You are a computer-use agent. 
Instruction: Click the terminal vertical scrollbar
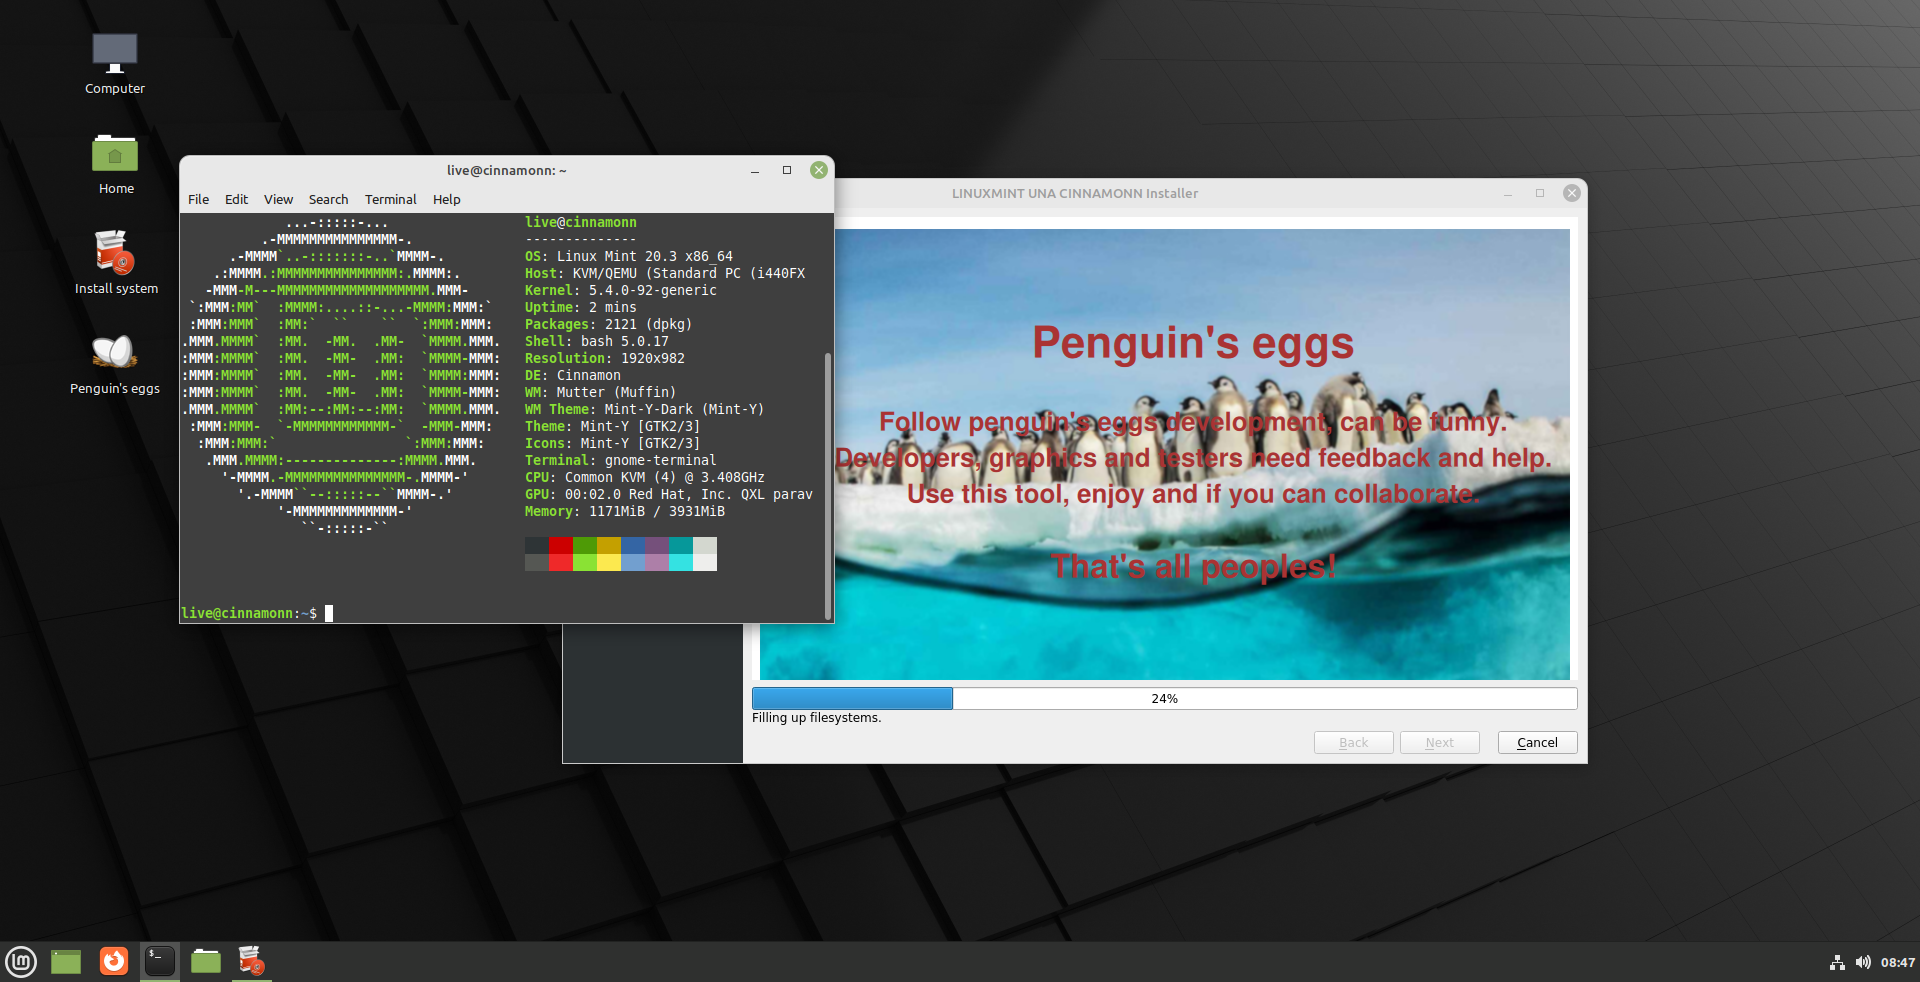click(x=827, y=485)
